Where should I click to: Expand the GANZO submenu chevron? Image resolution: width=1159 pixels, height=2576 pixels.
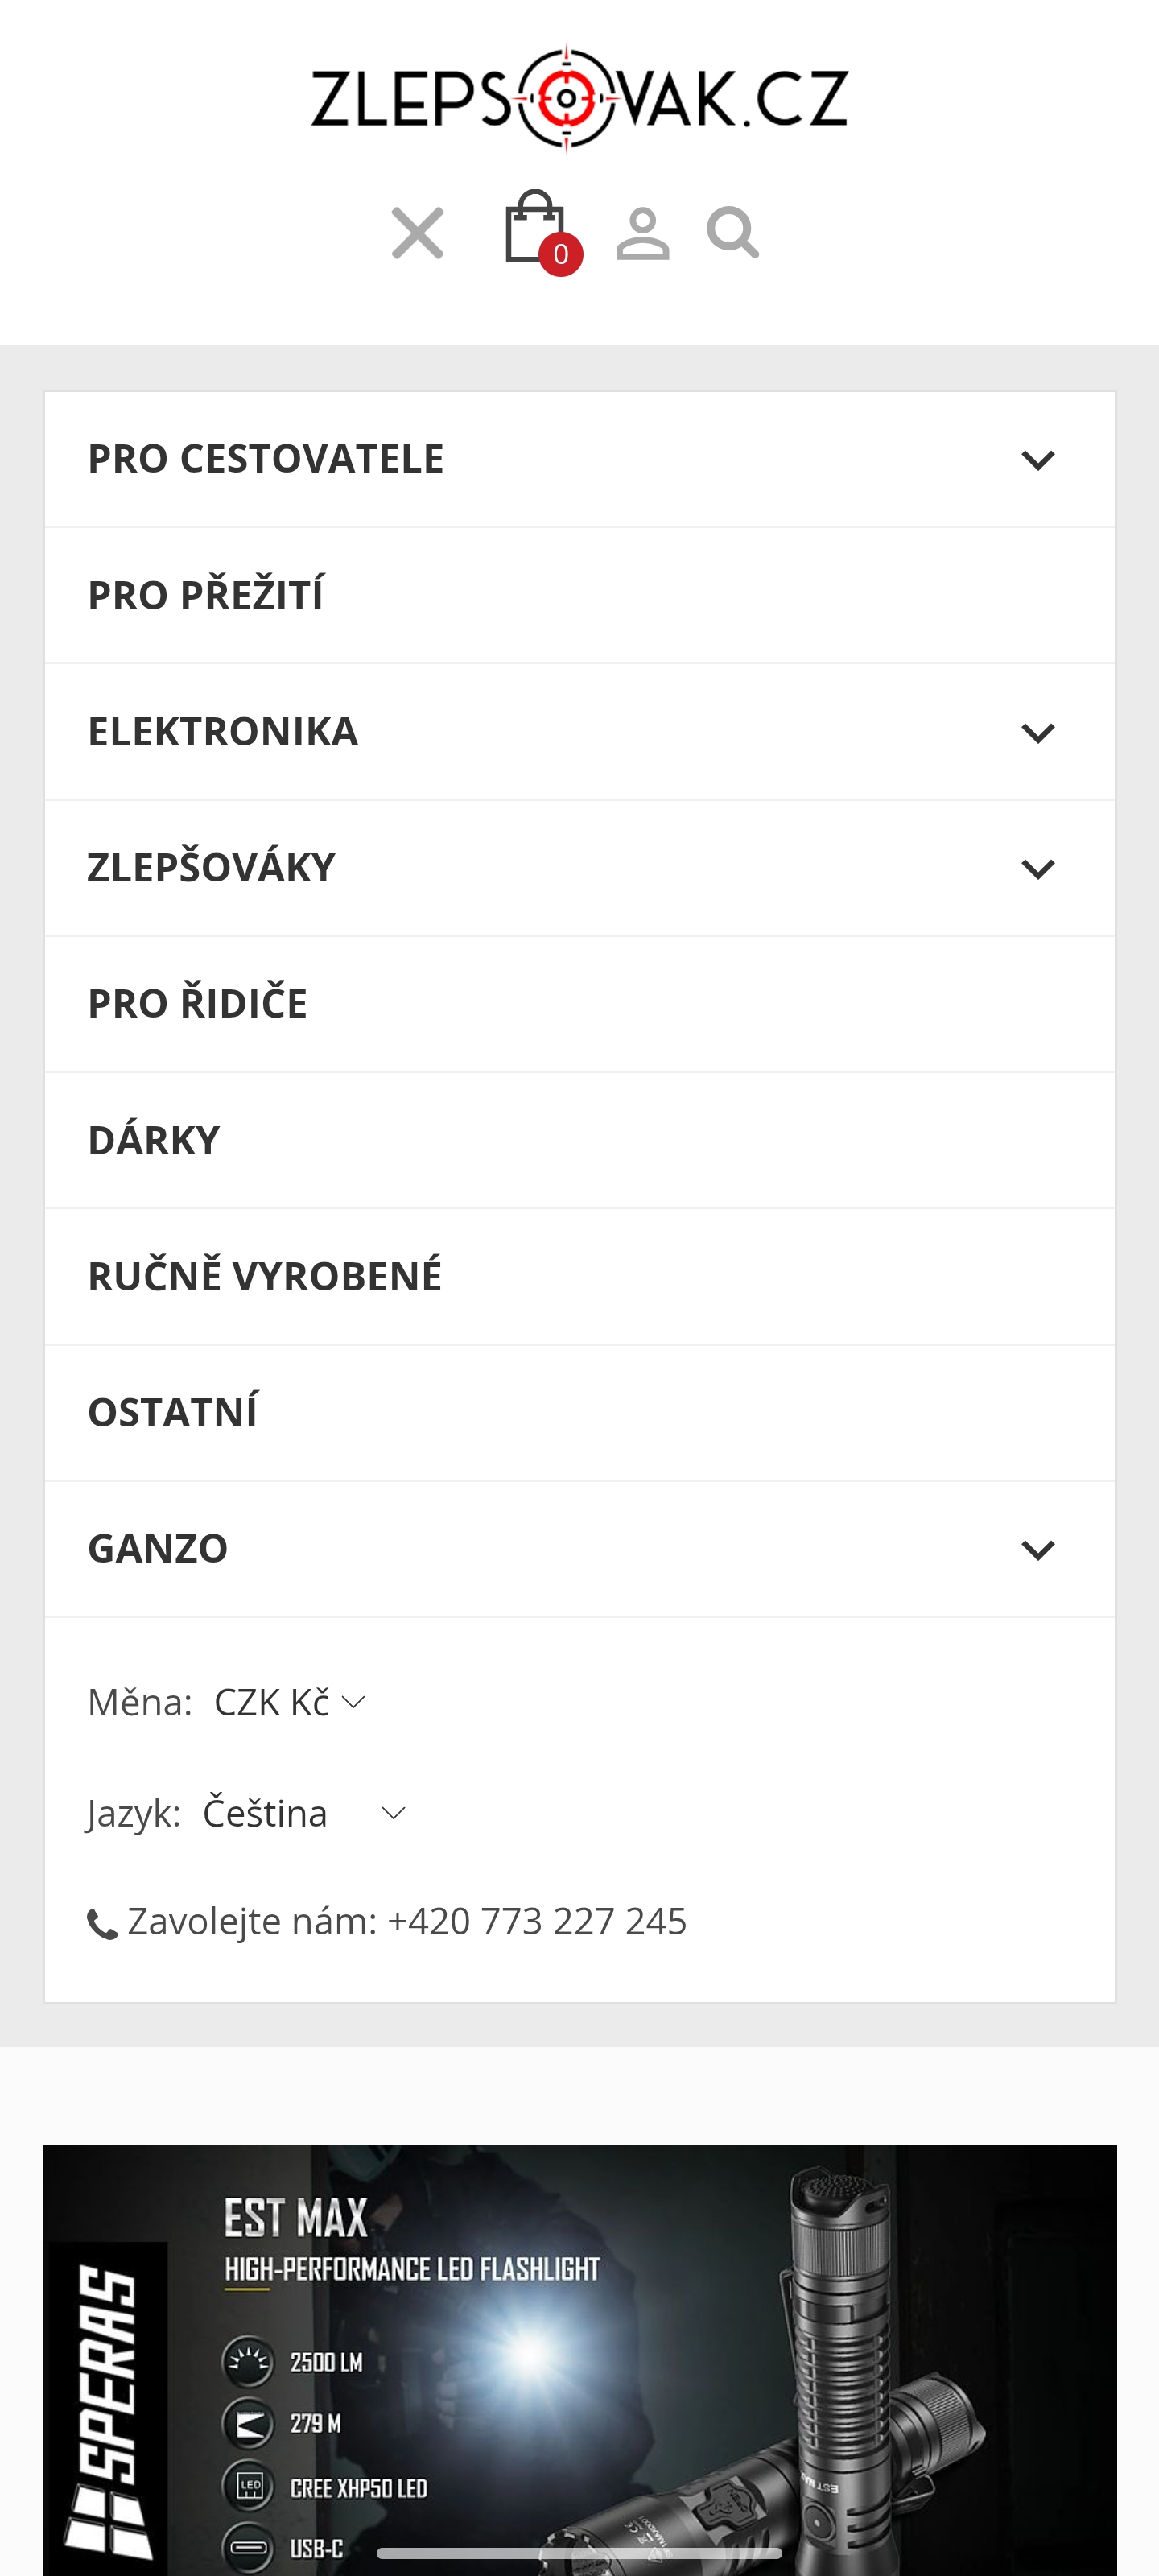[1038, 1550]
